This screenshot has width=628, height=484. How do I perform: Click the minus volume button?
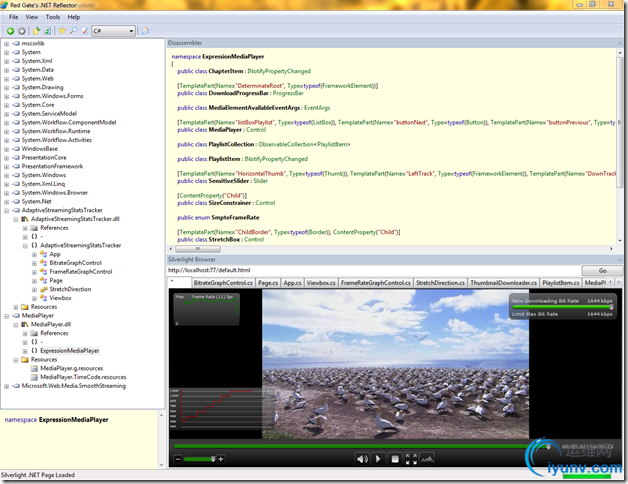(x=178, y=459)
